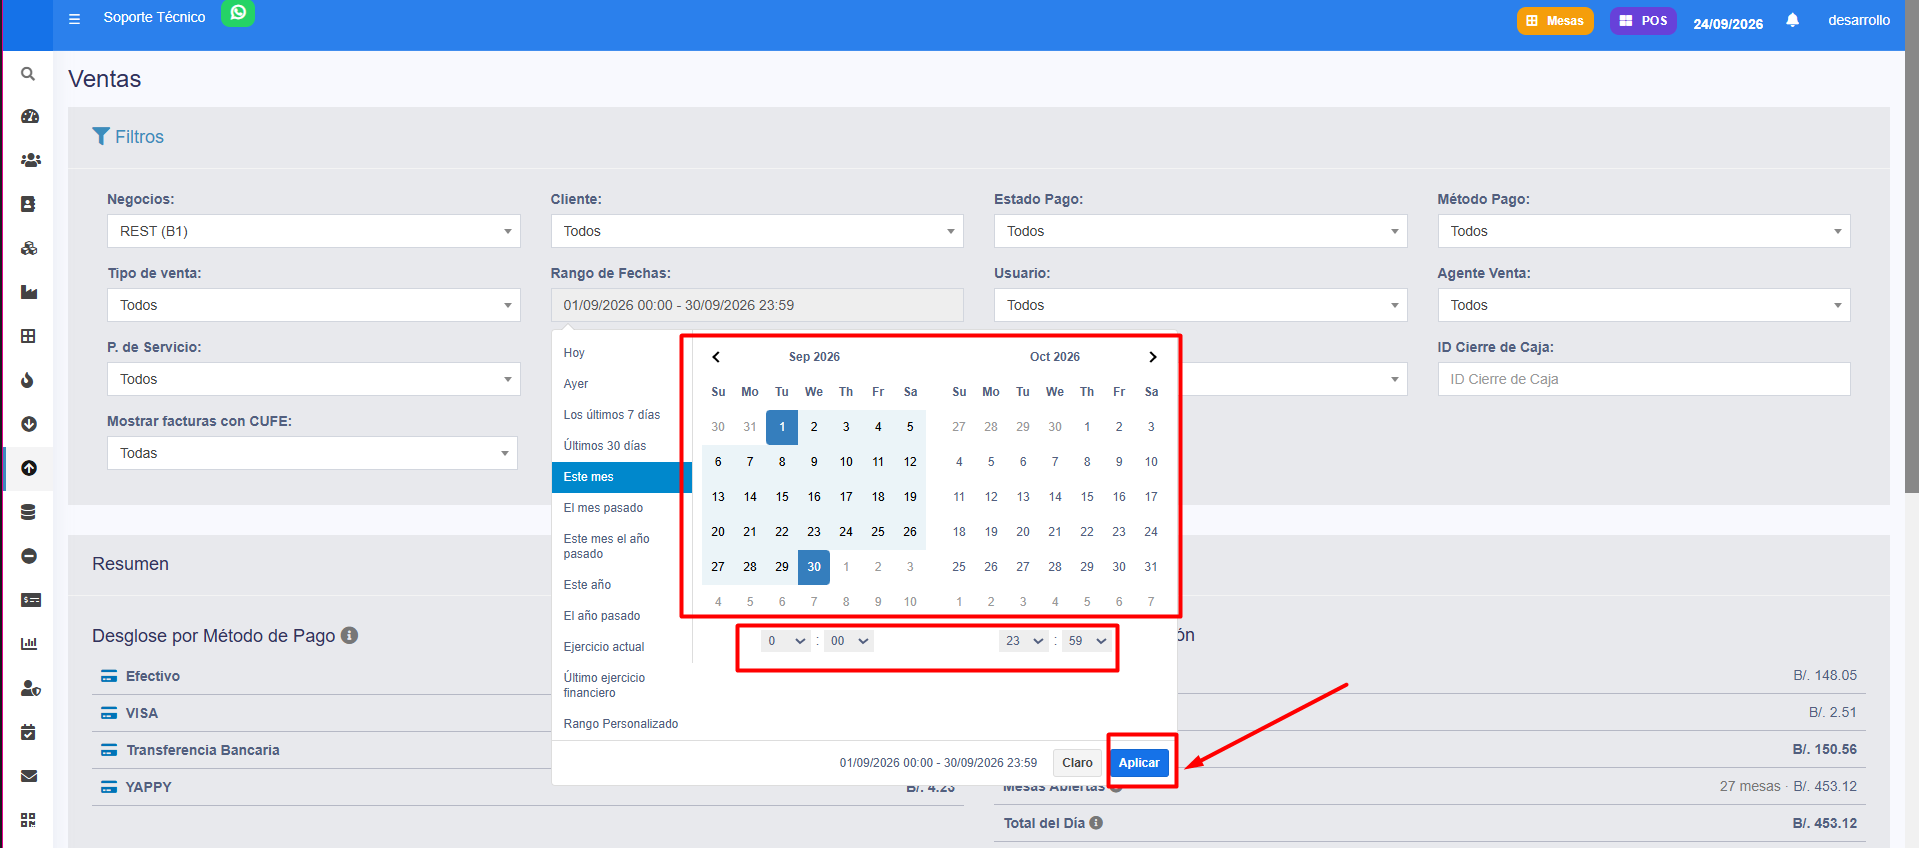Viewport: 1919px width, 848px height.
Task: Go to next month in calendar
Action: tap(1152, 357)
